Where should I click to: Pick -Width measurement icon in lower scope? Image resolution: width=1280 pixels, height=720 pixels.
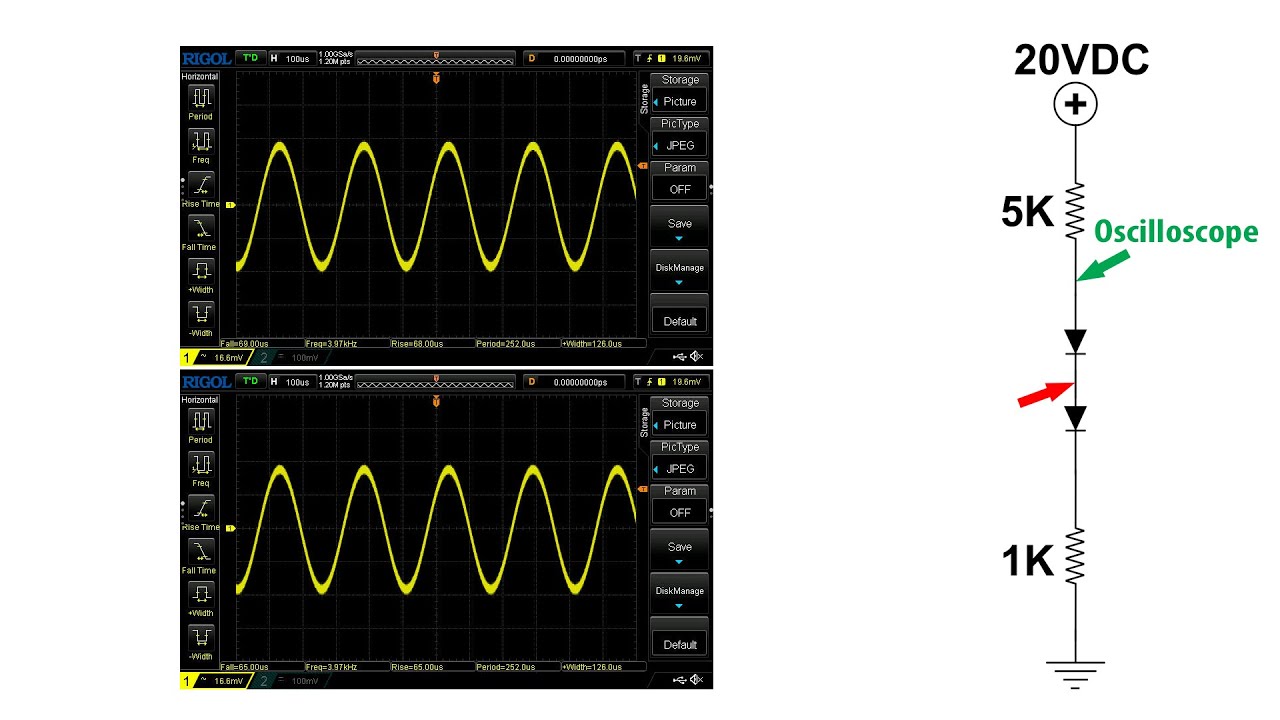[x=202, y=636]
